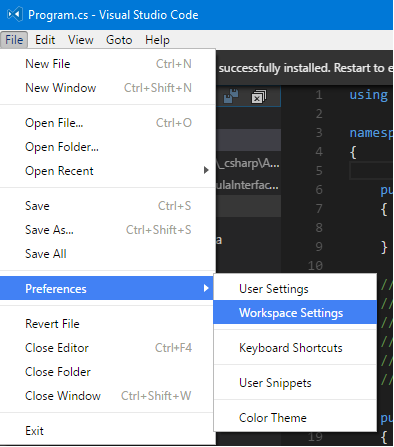This screenshot has width=394, height=447.
Task: Expand the Preferences submenu arrow
Action: (x=206, y=288)
